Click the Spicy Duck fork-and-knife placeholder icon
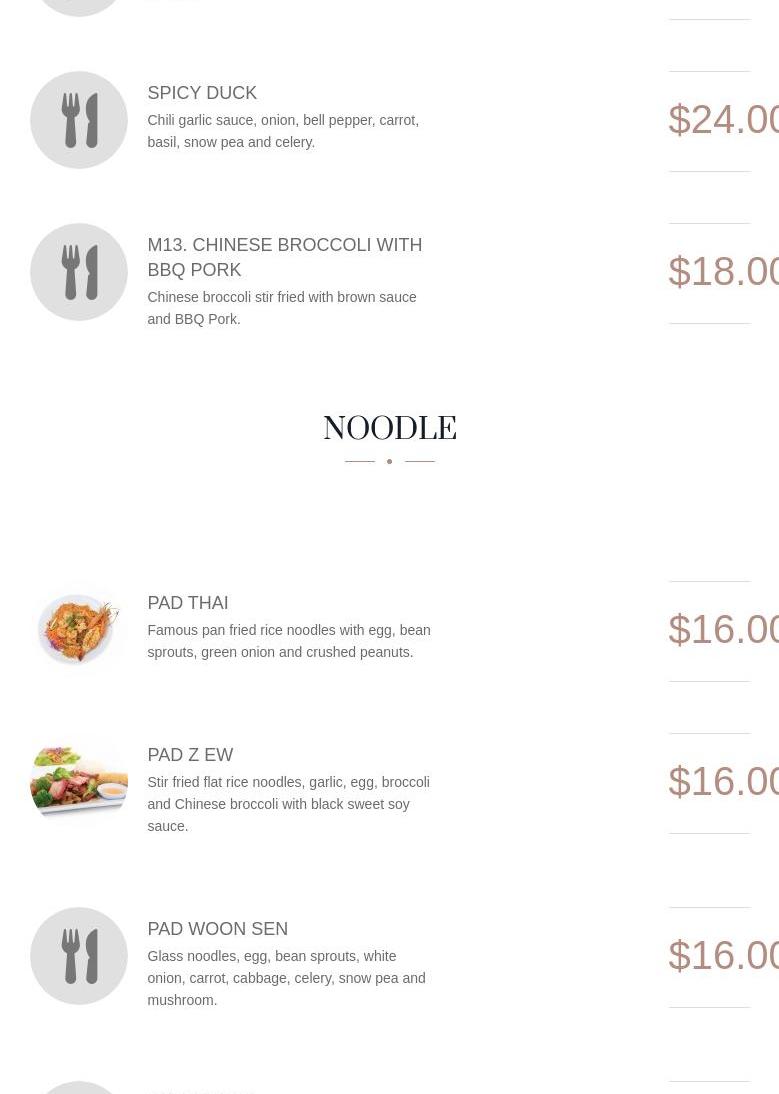Image resolution: width=779 pixels, height=1094 pixels. [x=79, y=120]
